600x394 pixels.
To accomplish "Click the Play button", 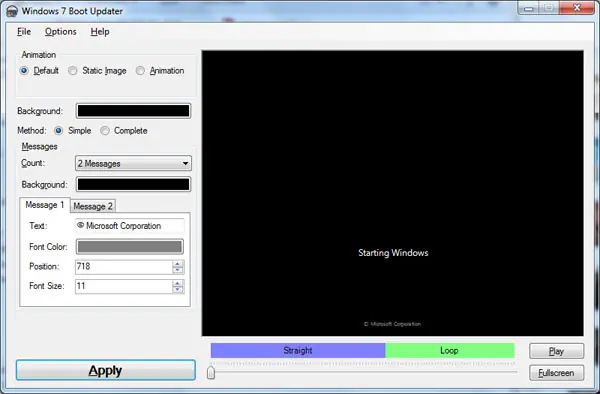I will point(556,351).
